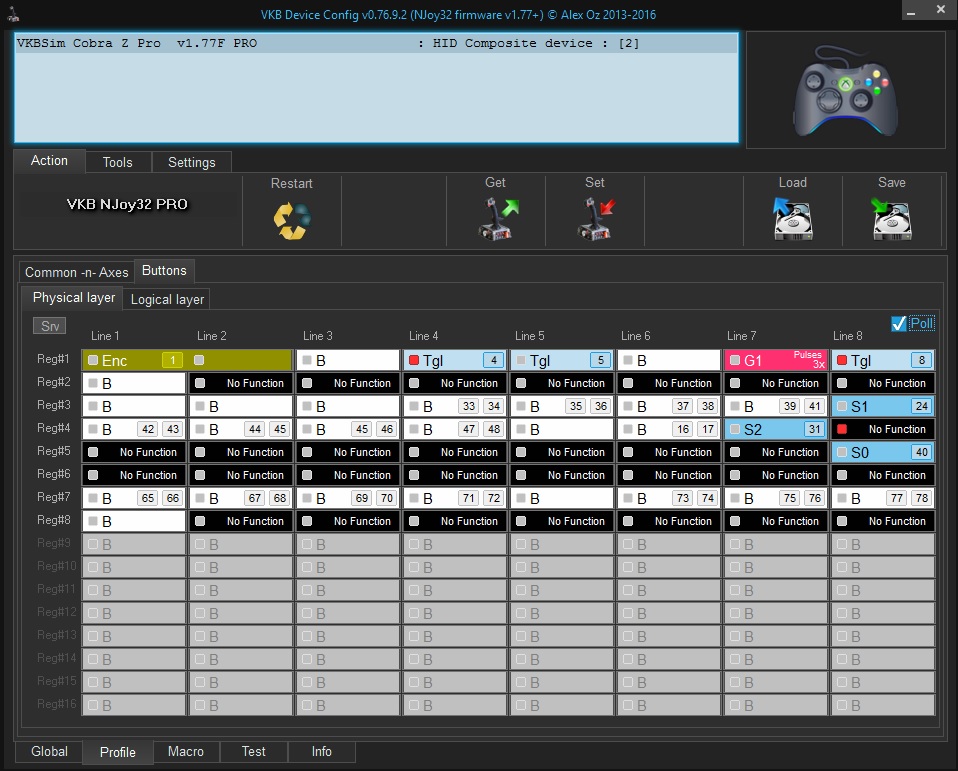Click indicator square on Reg#3 Line 8 S1
The height and width of the screenshot is (771, 958).
pos(842,406)
